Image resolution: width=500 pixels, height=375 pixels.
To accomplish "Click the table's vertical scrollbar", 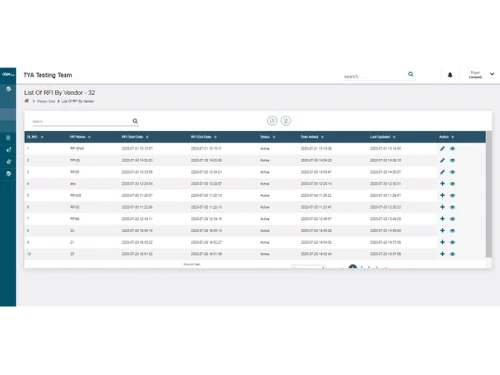I will click(x=489, y=194).
